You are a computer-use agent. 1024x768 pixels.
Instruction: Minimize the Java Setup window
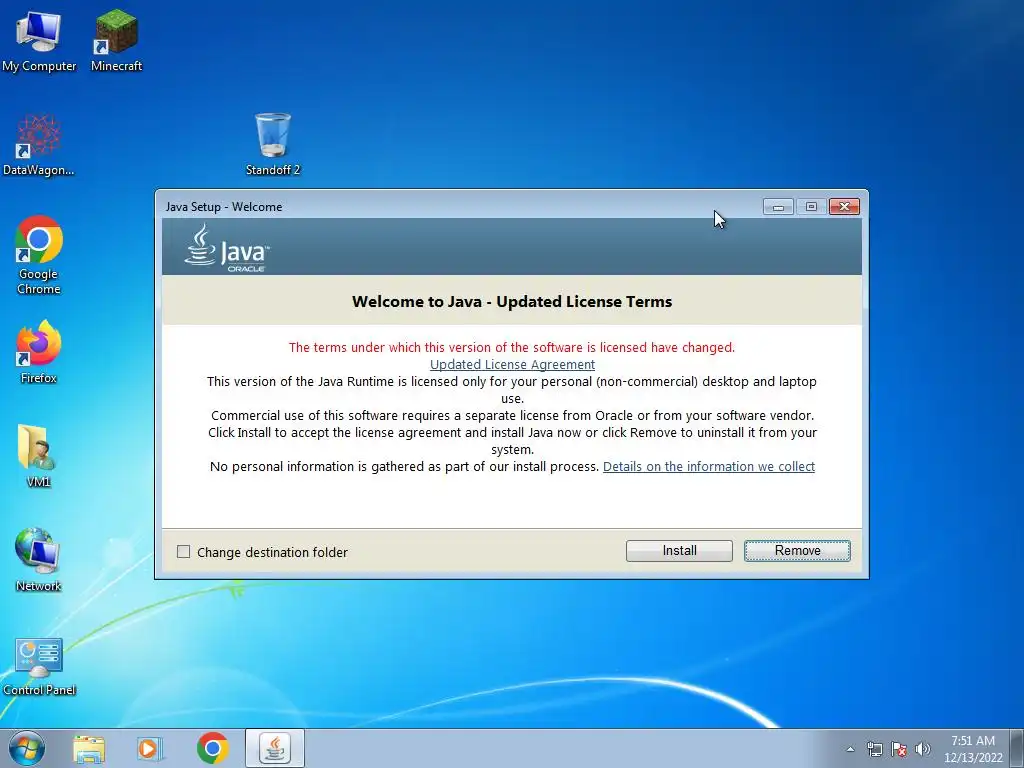click(x=778, y=207)
